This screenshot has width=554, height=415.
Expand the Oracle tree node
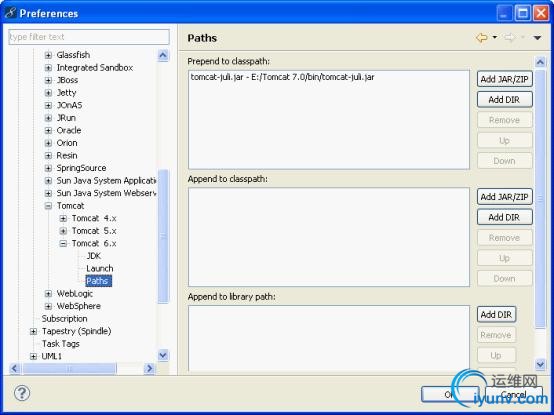pyautogui.click(x=48, y=130)
